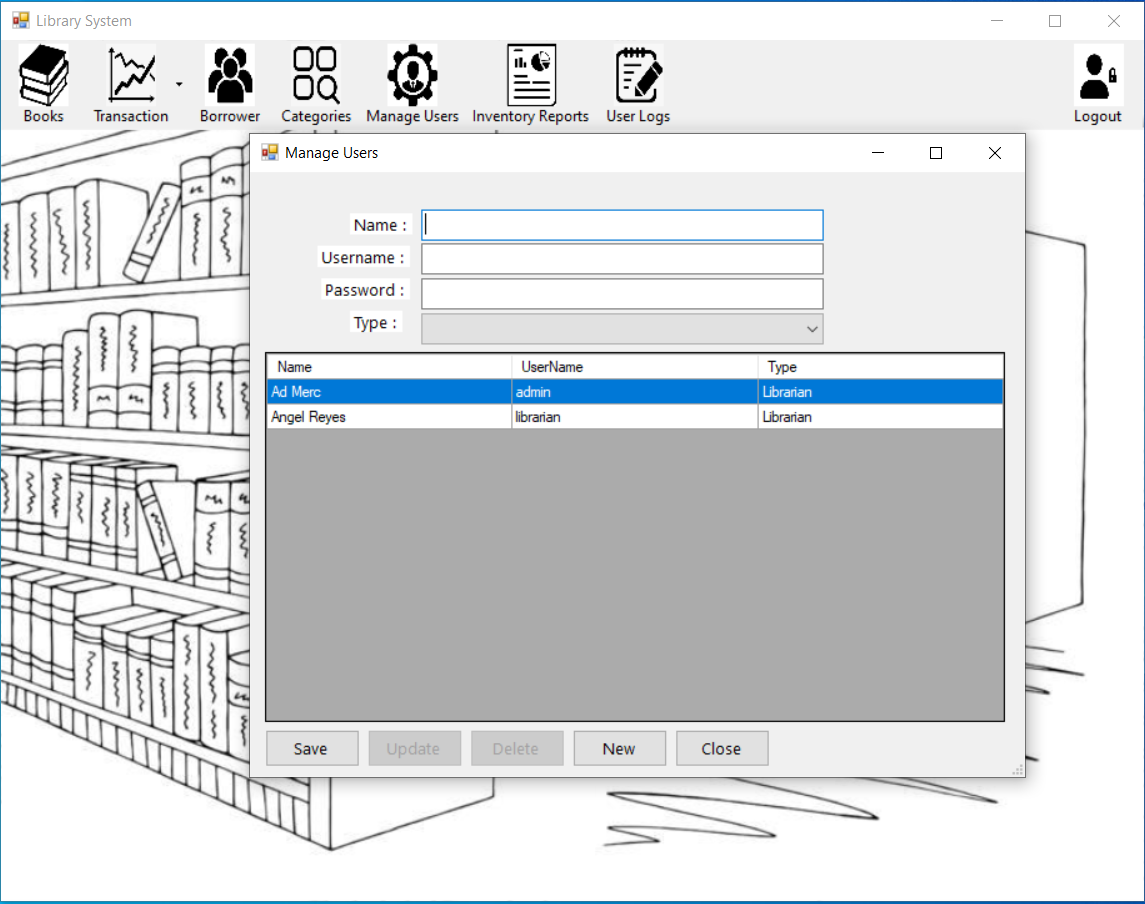The height and width of the screenshot is (904, 1145).
Task: Select the Angel Reyes user row
Action: point(390,417)
